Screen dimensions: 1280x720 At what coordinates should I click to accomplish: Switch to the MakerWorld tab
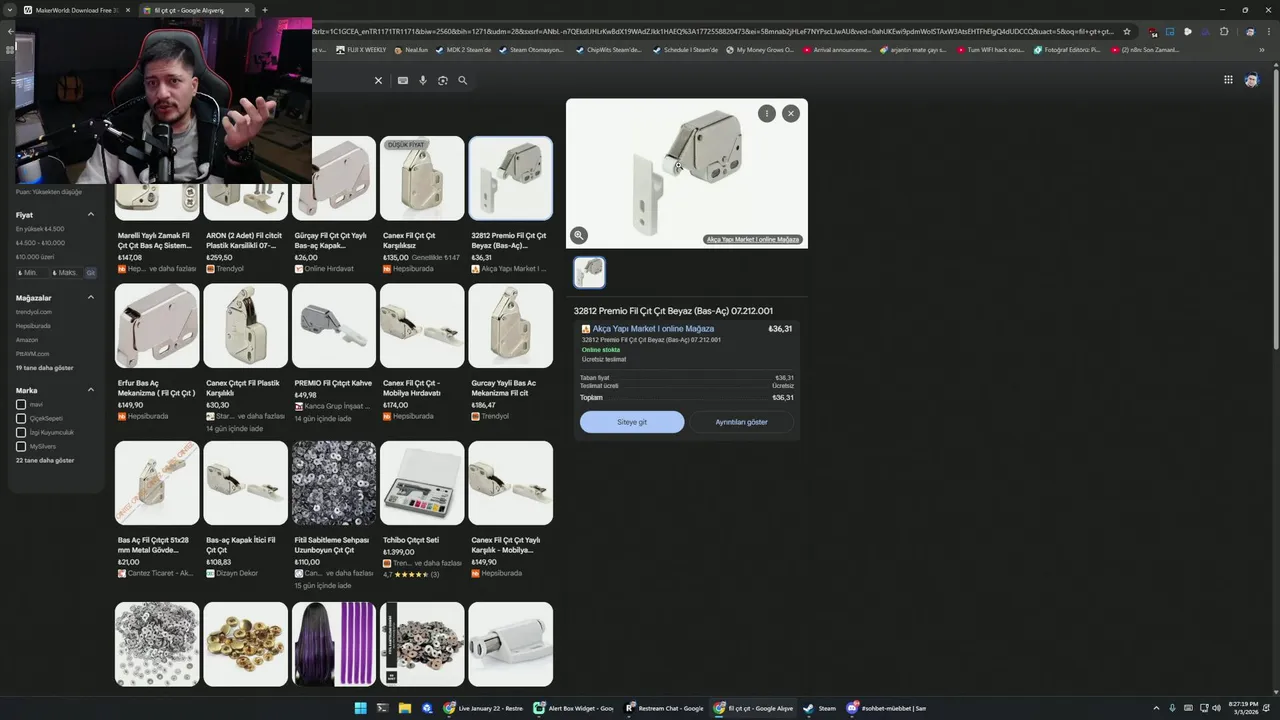coord(77,10)
